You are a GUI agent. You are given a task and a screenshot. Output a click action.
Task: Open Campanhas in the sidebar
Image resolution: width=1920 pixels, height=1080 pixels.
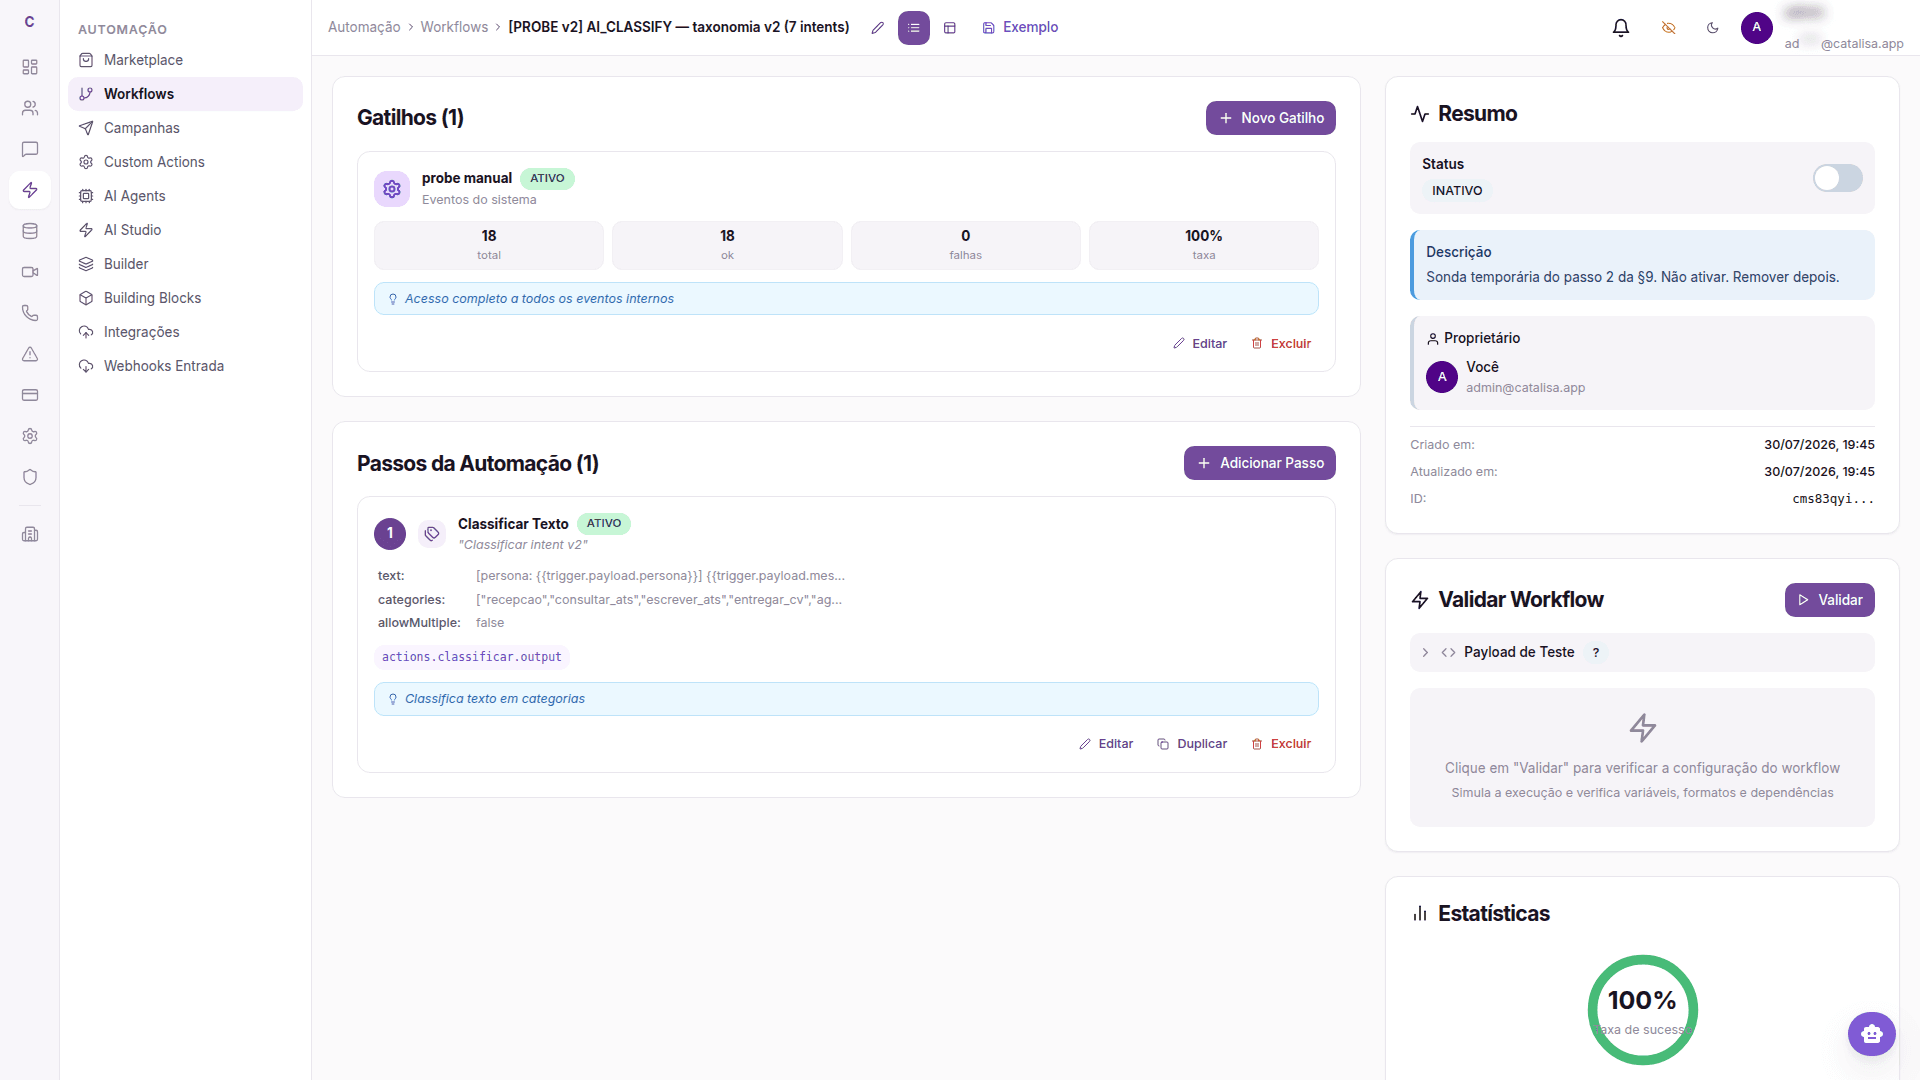185,128
